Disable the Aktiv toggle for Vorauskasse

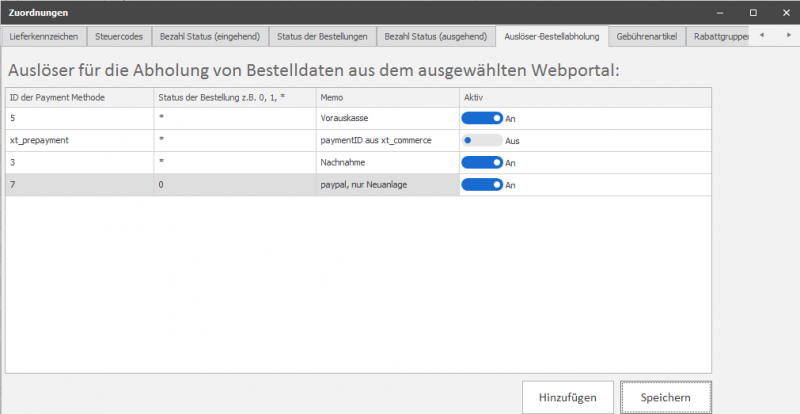(x=481, y=118)
